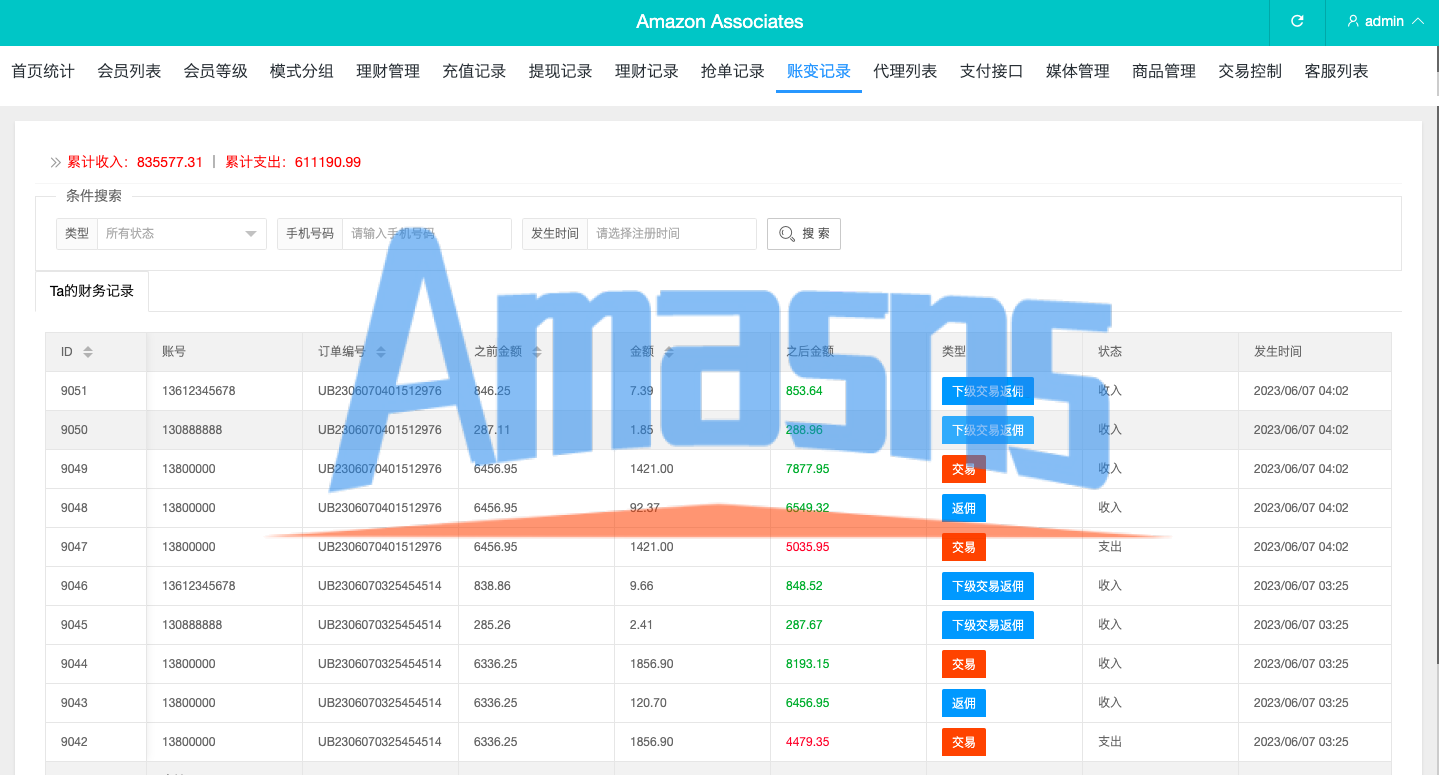1439x775 pixels.
Task: Open 充值记录 menu item
Action: (474, 71)
